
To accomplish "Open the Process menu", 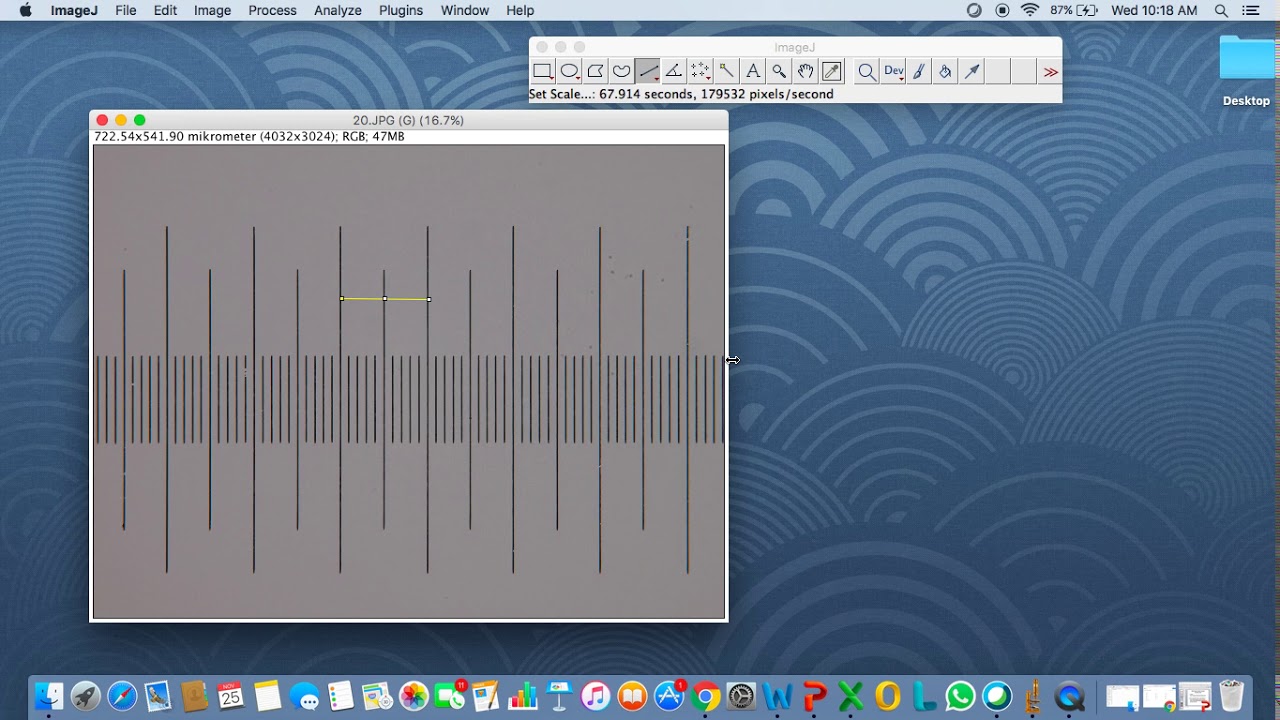I will (272, 10).
